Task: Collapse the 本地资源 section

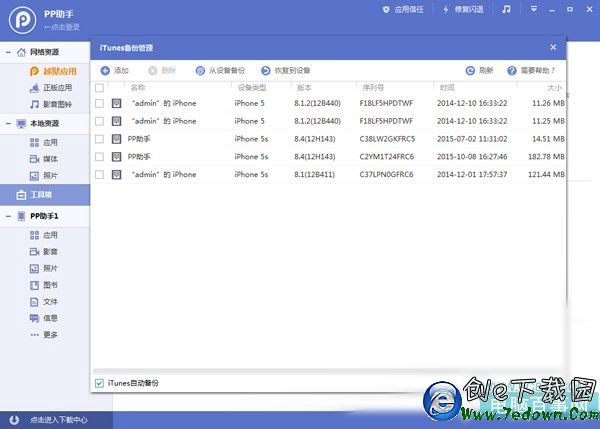Action: [8, 123]
